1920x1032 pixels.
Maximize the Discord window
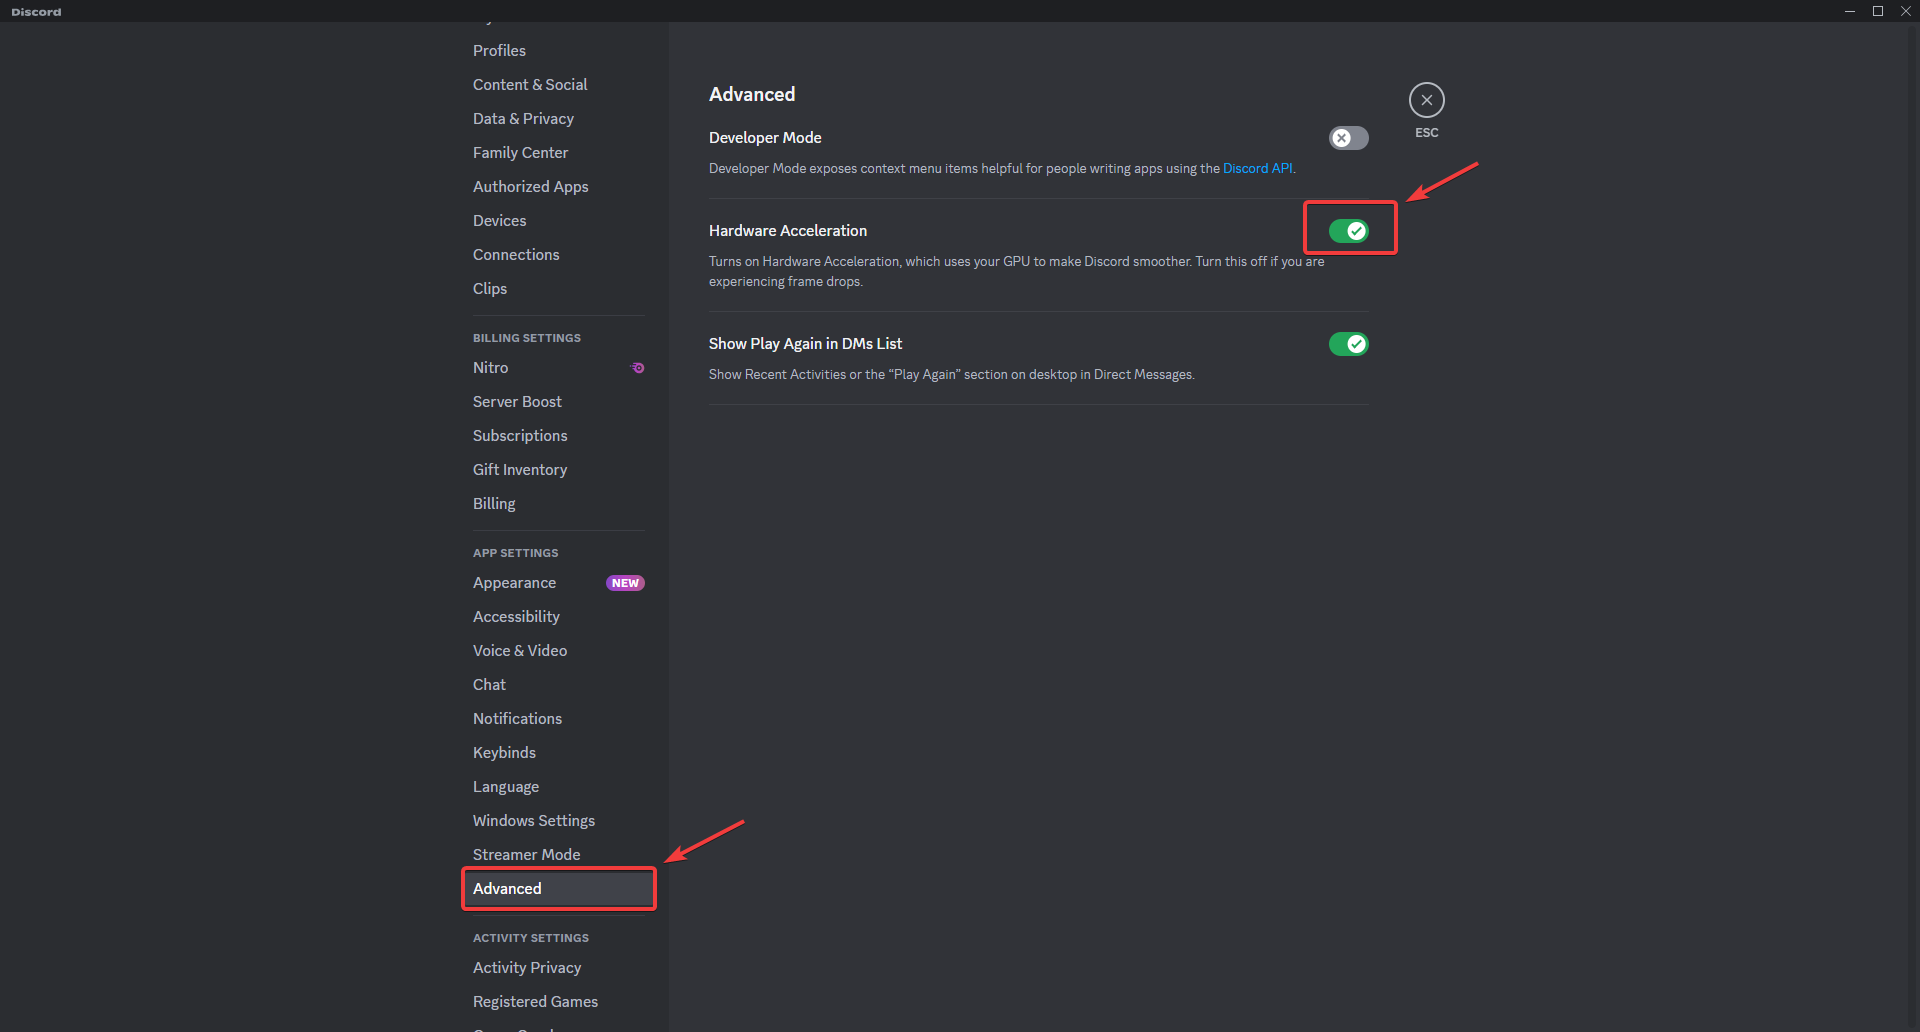[x=1878, y=11]
